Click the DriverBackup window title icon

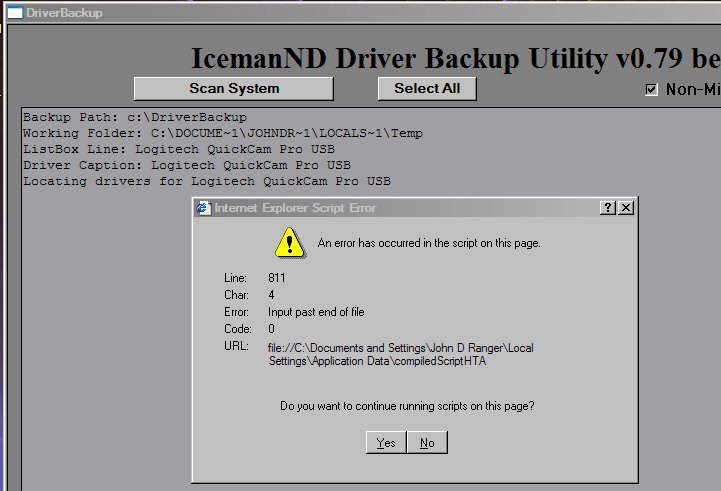(x=14, y=12)
